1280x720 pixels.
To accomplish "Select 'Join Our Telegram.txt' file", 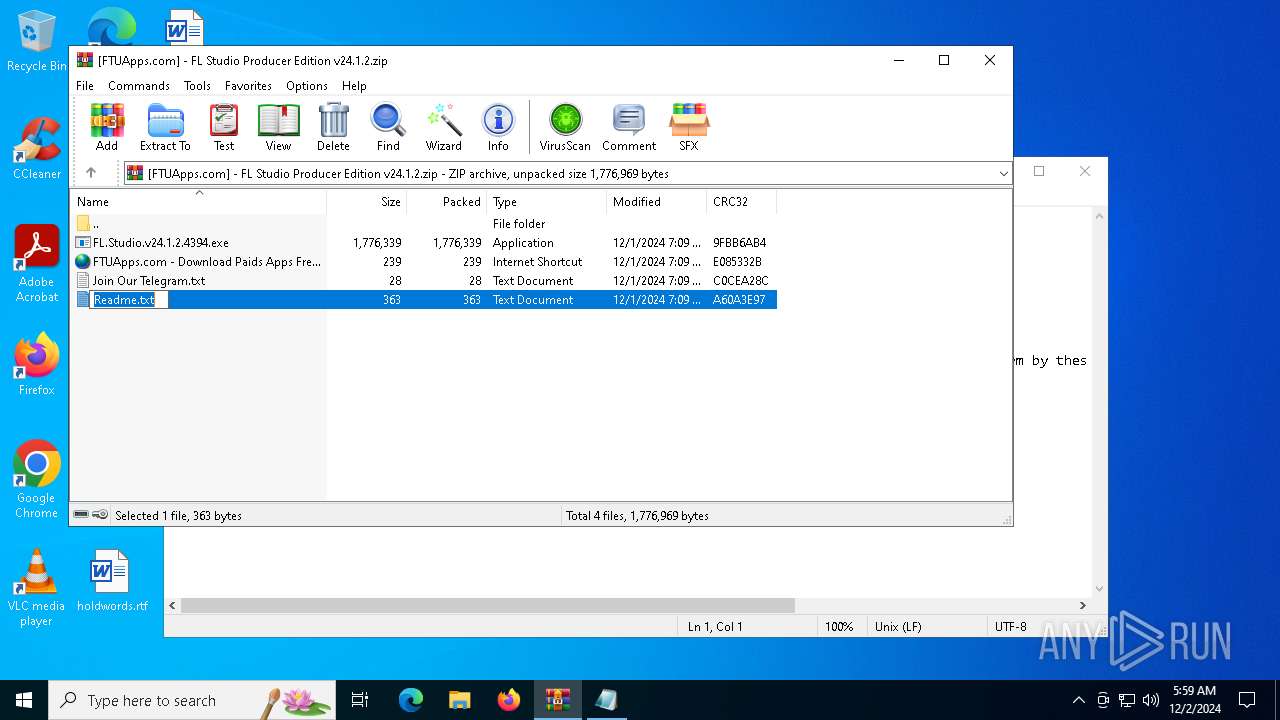I will tap(423, 281).
